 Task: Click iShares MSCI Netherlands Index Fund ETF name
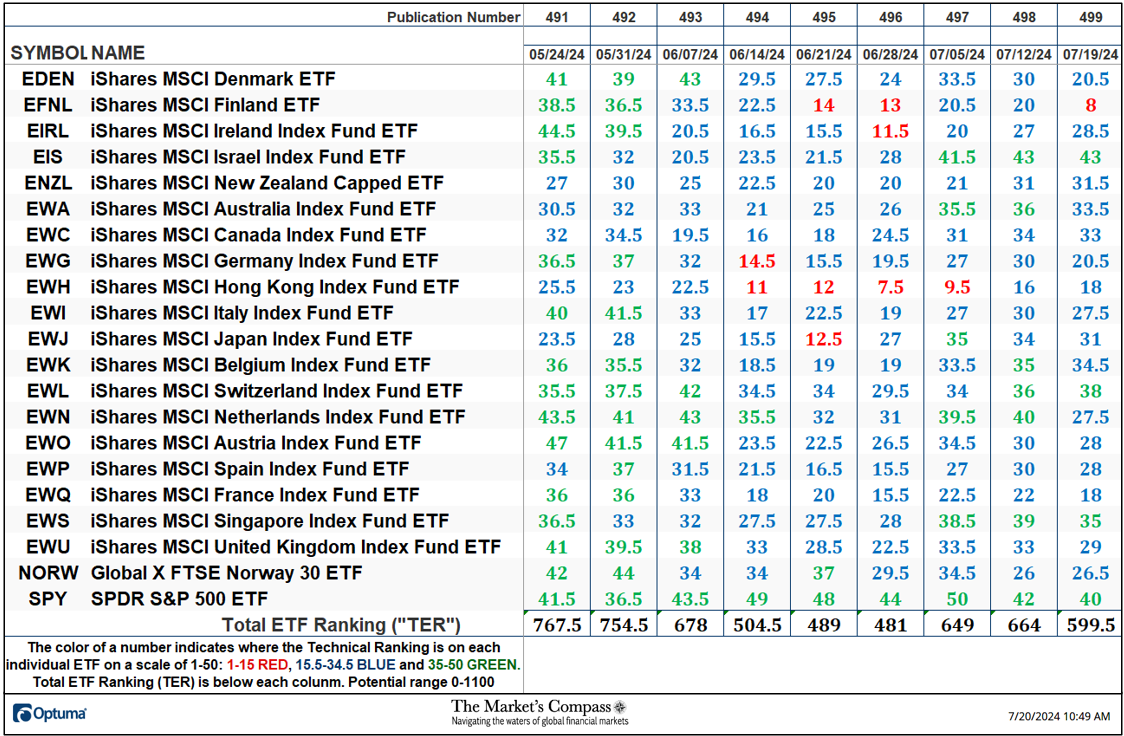pos(278,416)
